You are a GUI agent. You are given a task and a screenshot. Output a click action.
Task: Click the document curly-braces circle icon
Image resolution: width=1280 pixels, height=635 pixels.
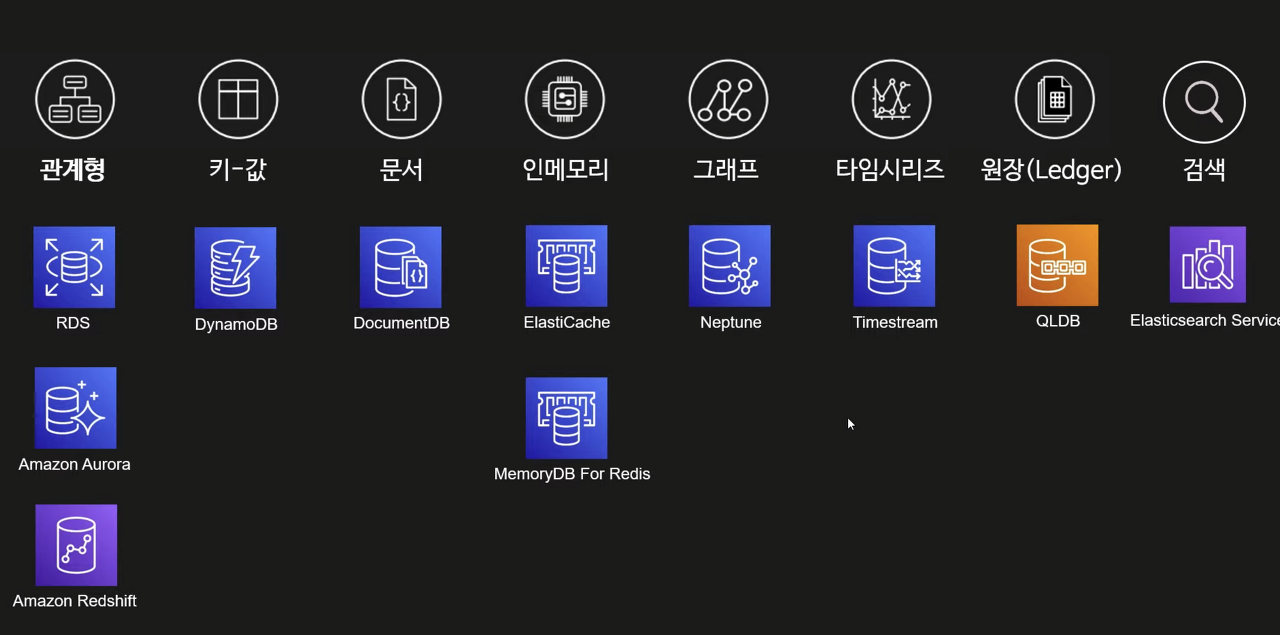coord(401,100)
